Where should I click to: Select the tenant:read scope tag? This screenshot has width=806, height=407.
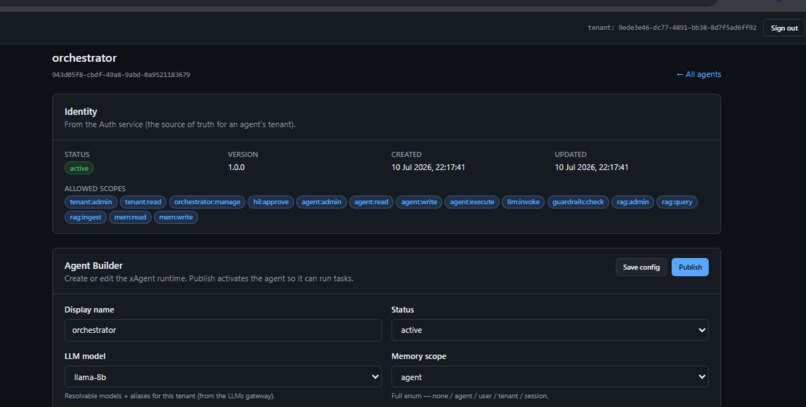pyautogui.click(x=143, y=202)
